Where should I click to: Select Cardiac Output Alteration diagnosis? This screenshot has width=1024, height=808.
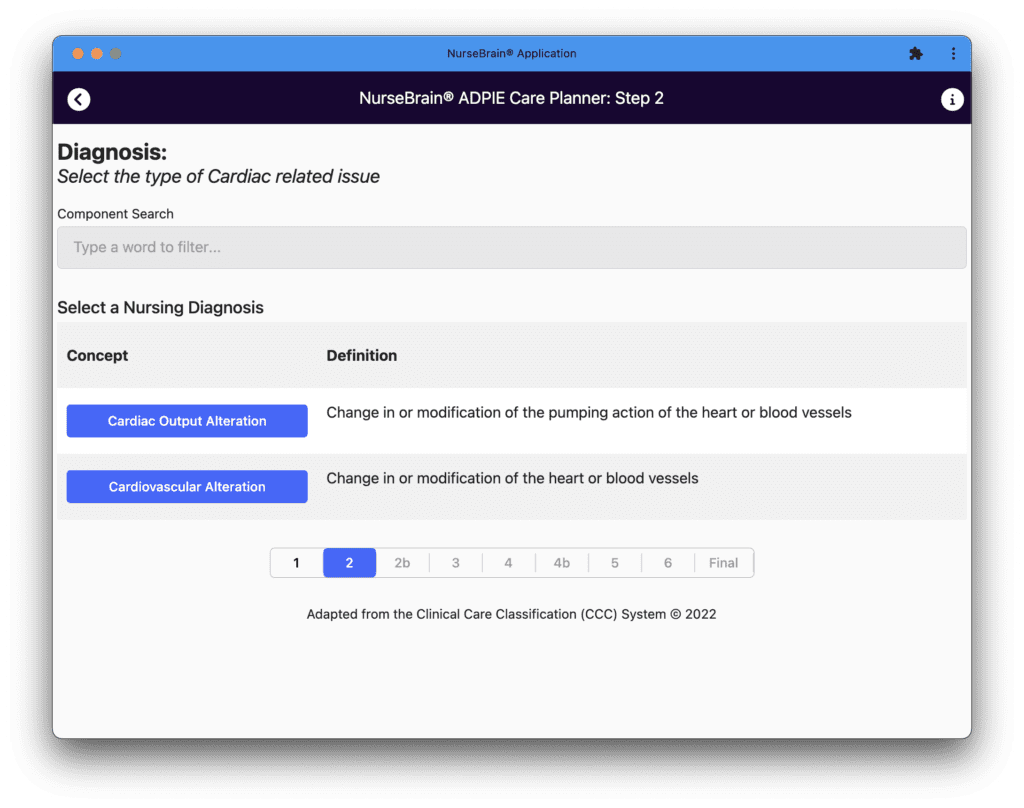click(x=187, y=421)
